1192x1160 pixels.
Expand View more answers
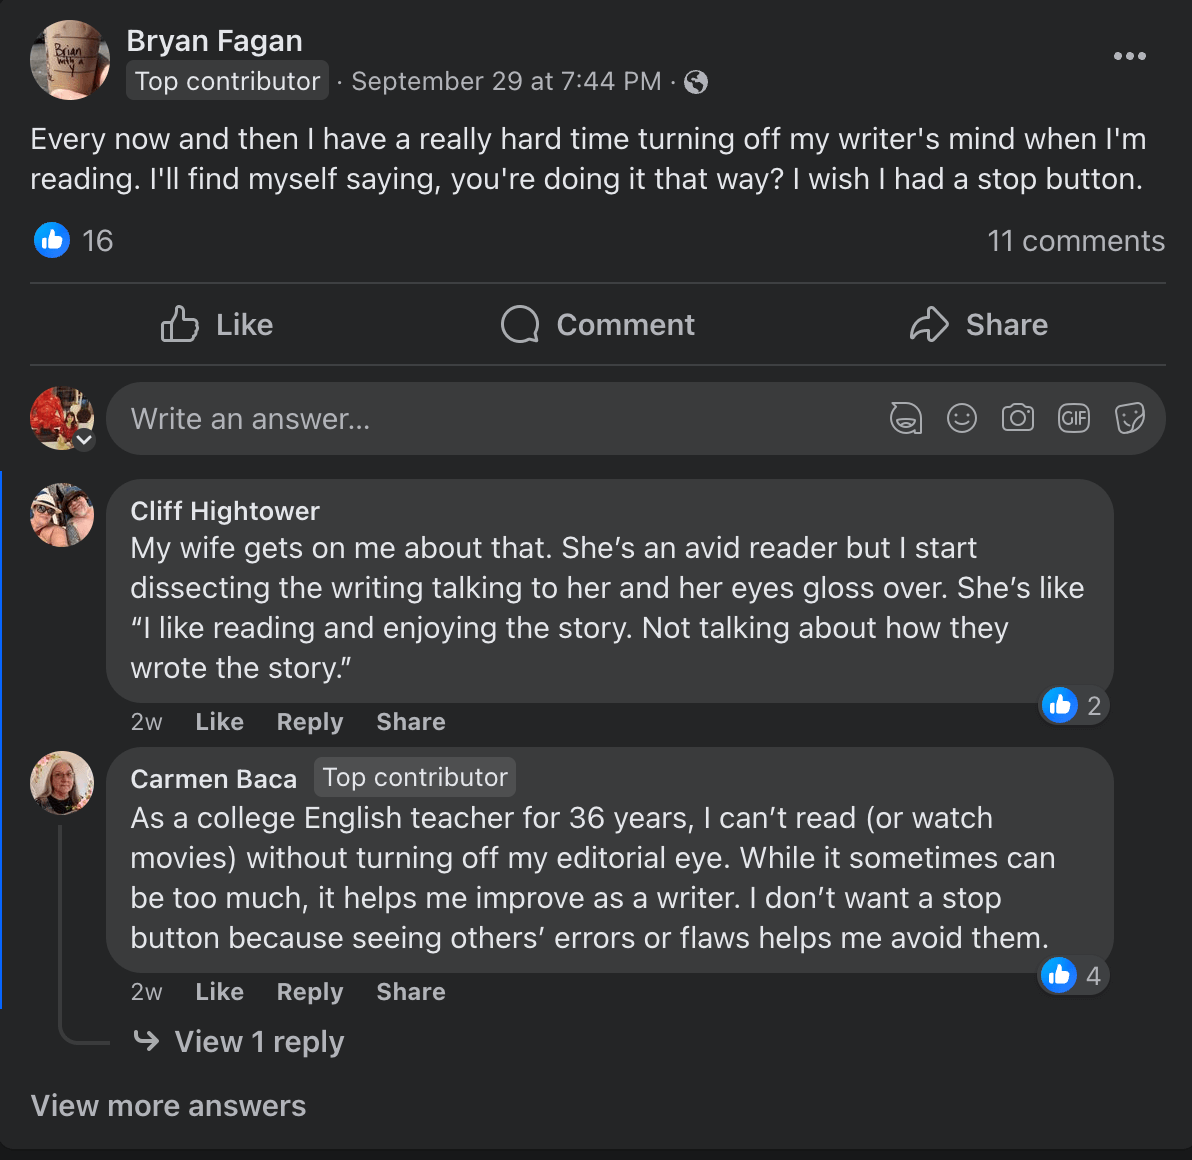tap(168, 1106)
